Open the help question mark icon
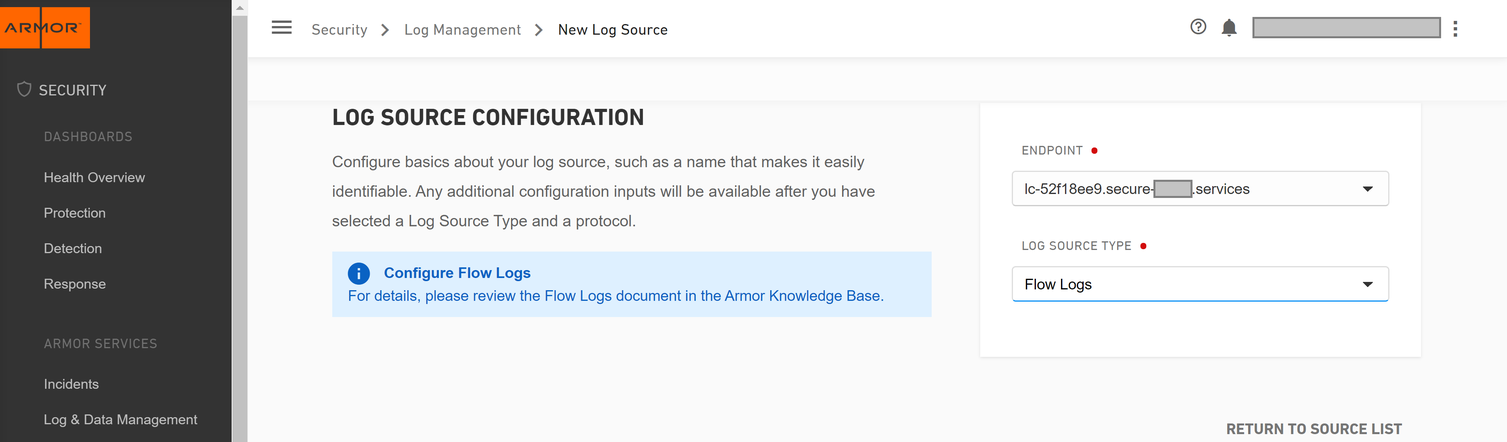 [1198, 27]
